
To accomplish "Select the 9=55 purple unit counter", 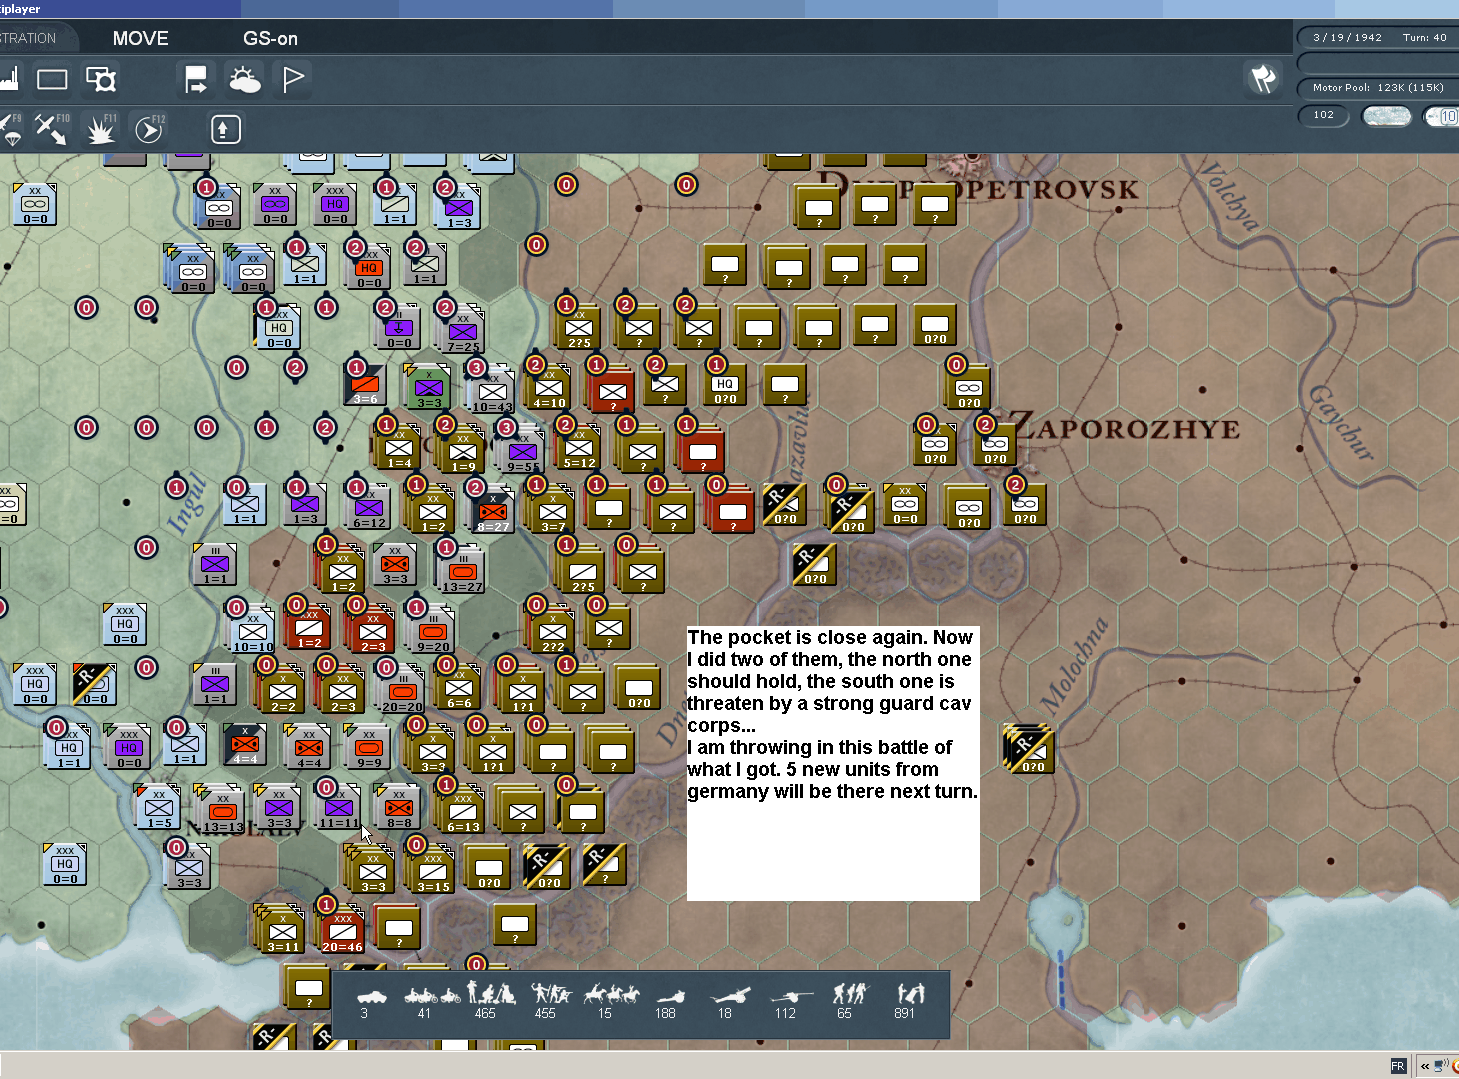I will click(x=522, y=451).
